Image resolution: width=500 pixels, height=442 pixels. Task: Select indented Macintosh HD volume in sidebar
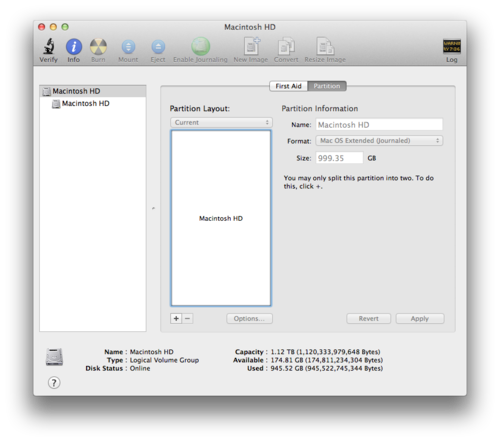click(93, 104)
